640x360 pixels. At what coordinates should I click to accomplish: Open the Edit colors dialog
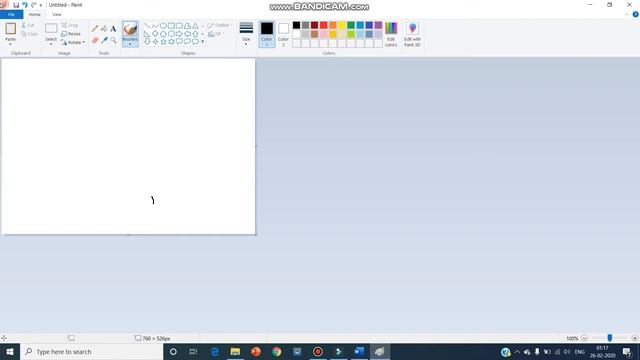pos(391,34)
